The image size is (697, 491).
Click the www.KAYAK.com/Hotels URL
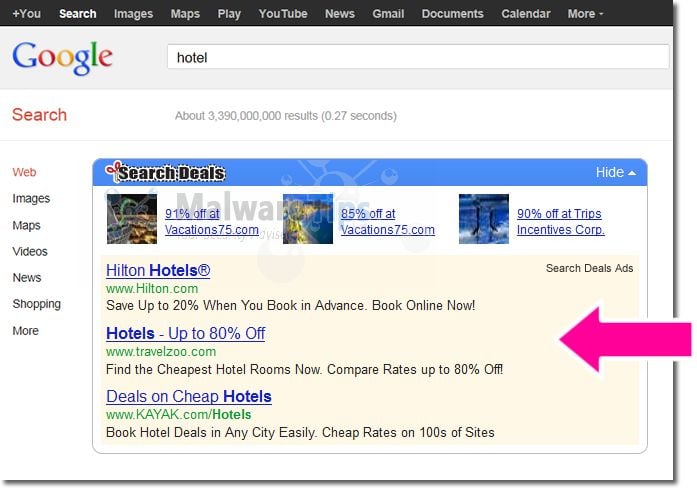click(179, 415)
